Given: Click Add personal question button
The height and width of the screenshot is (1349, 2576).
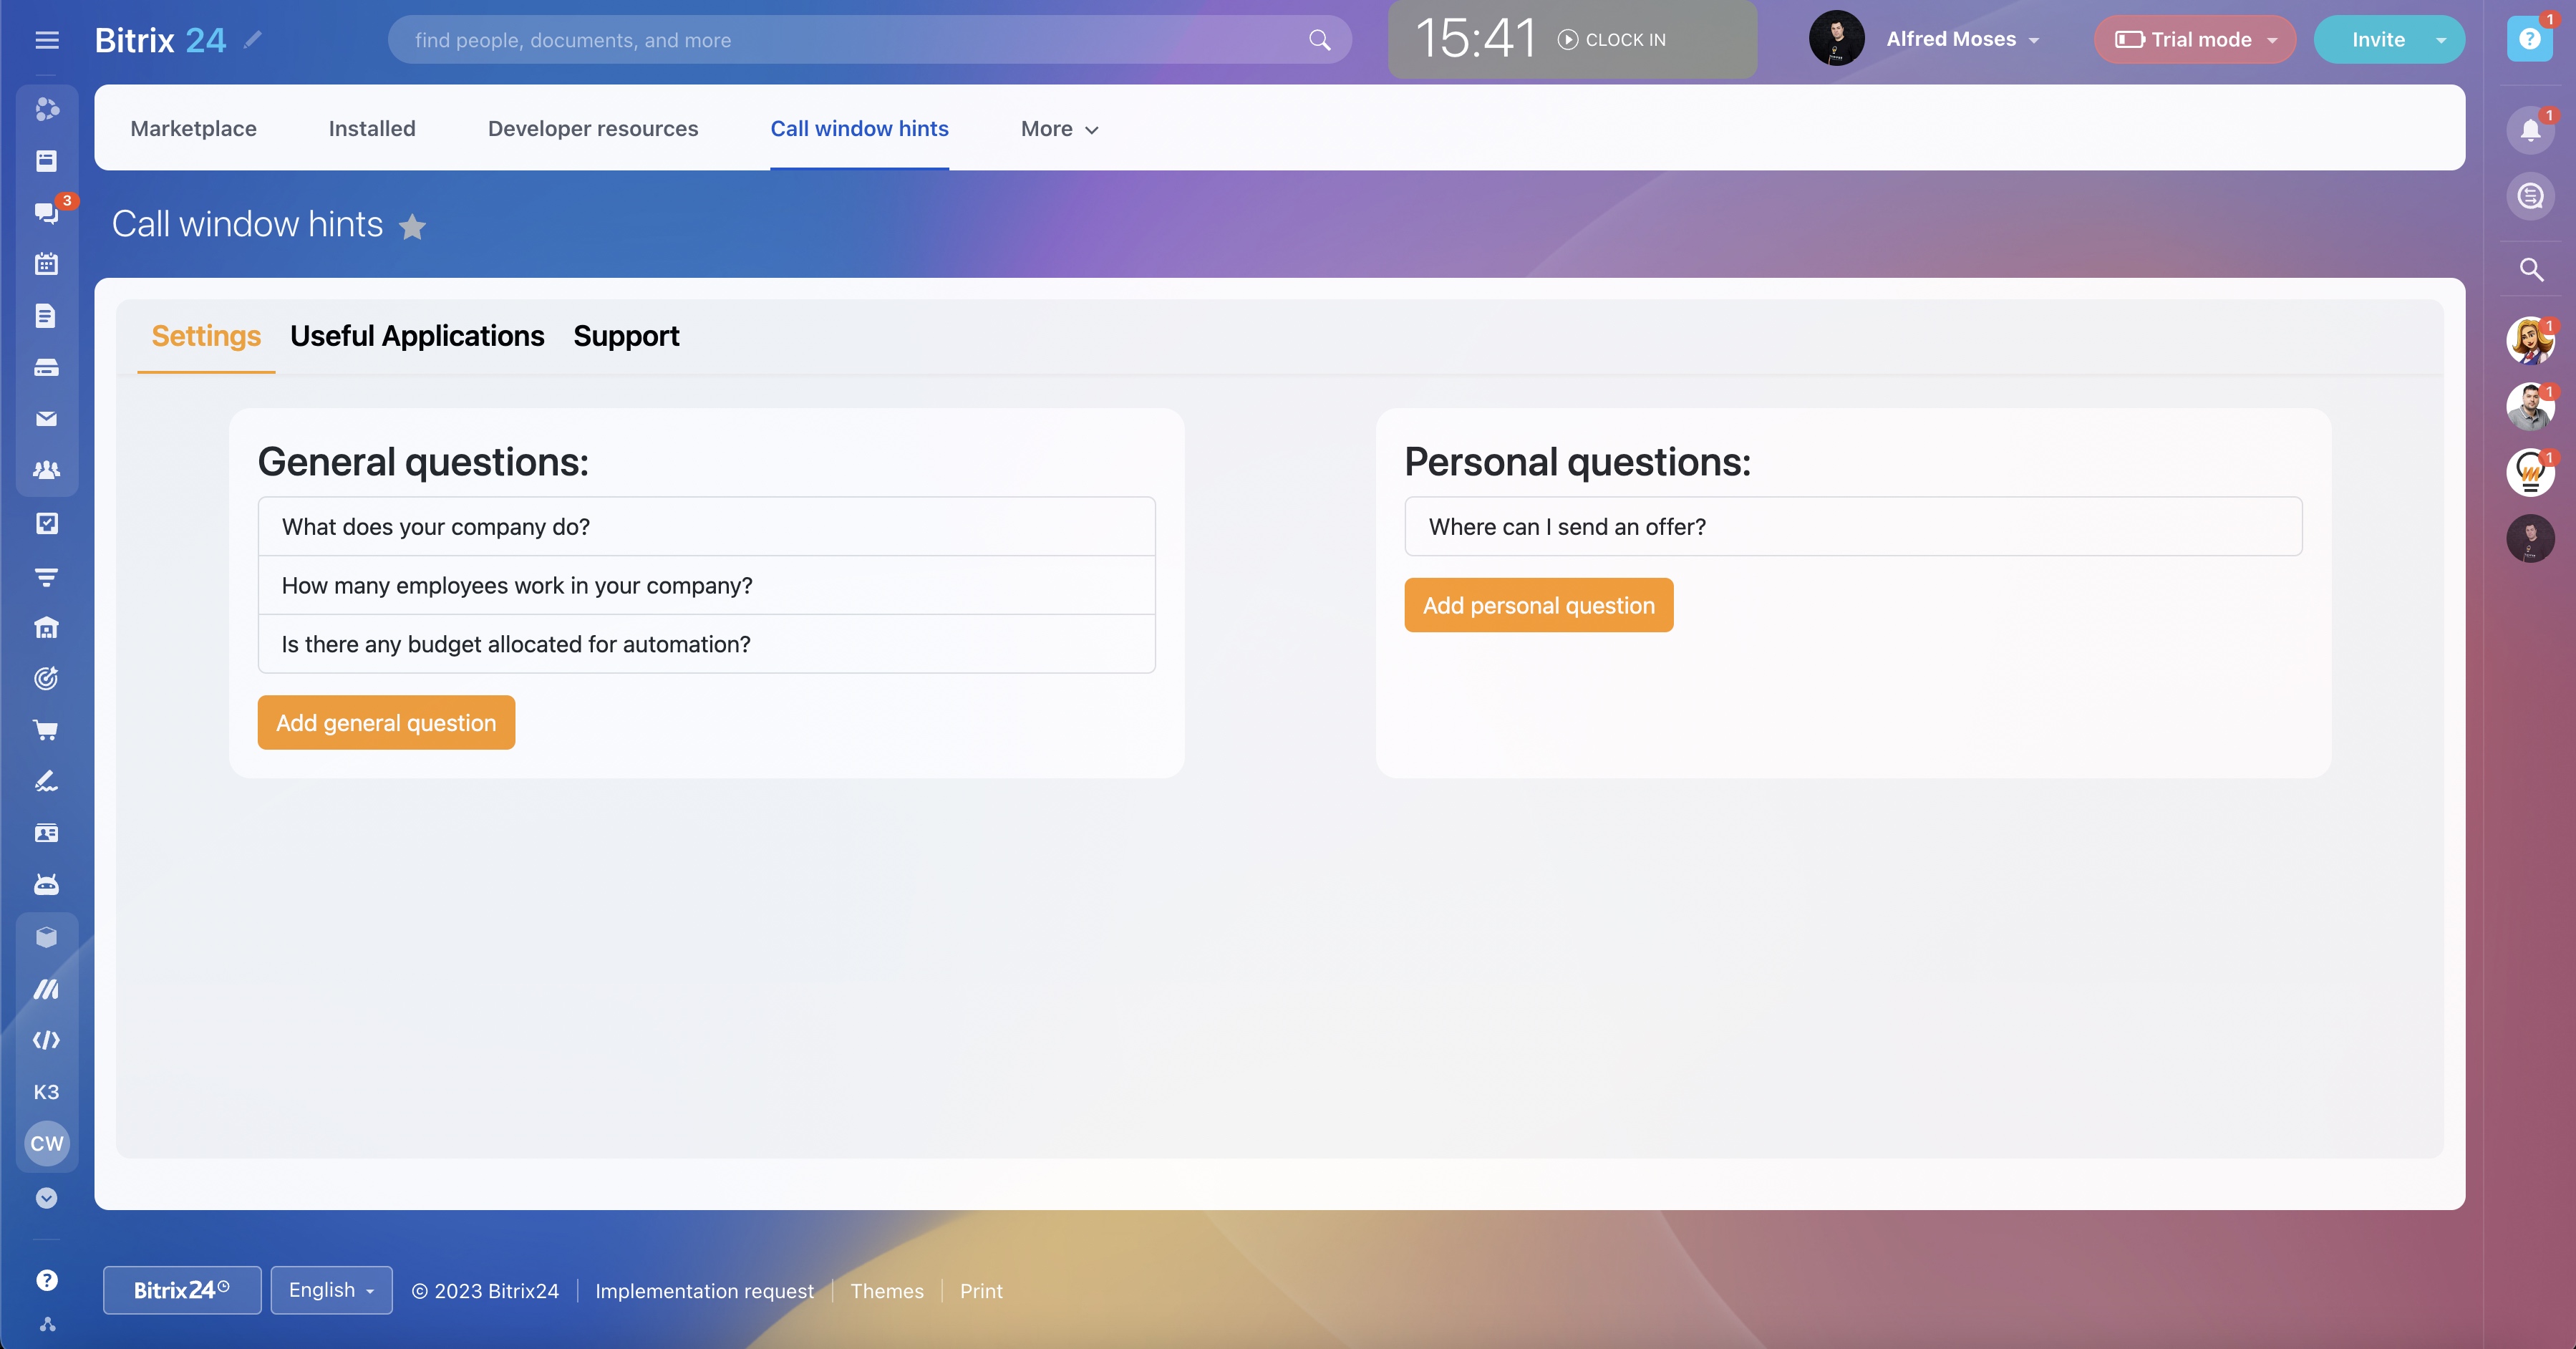Looking at the screenshot, I should point(1538,605).
